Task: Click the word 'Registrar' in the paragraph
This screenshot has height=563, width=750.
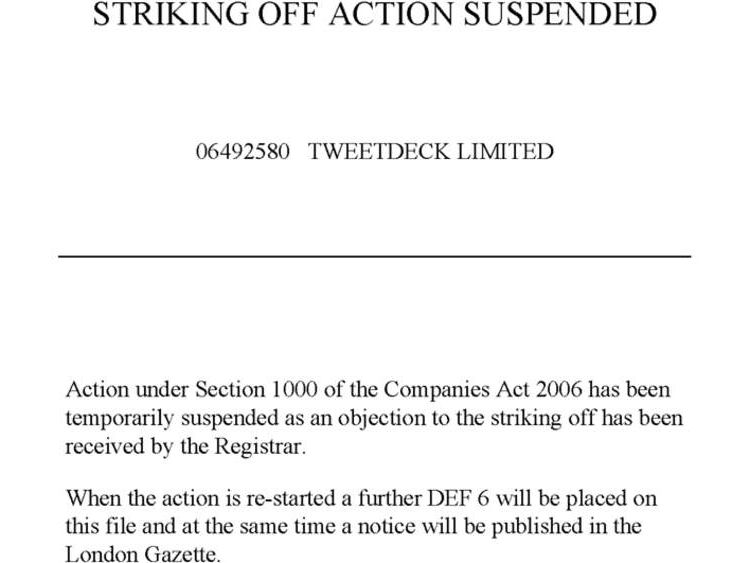Action: 259,447
